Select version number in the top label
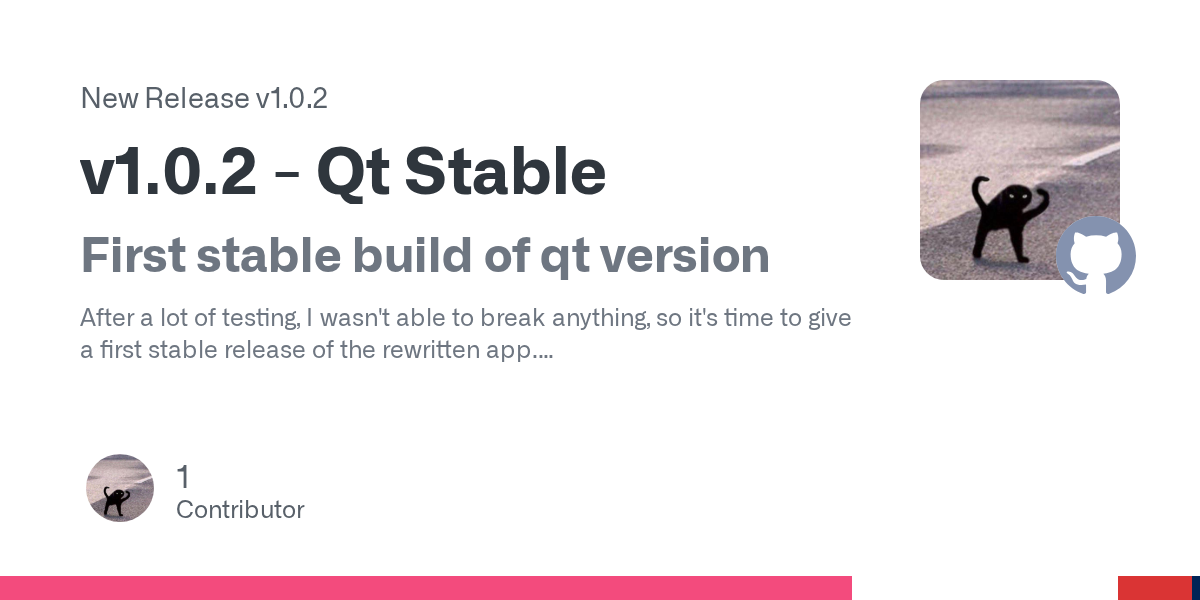 pyautogui.click(x=291, y=99)
